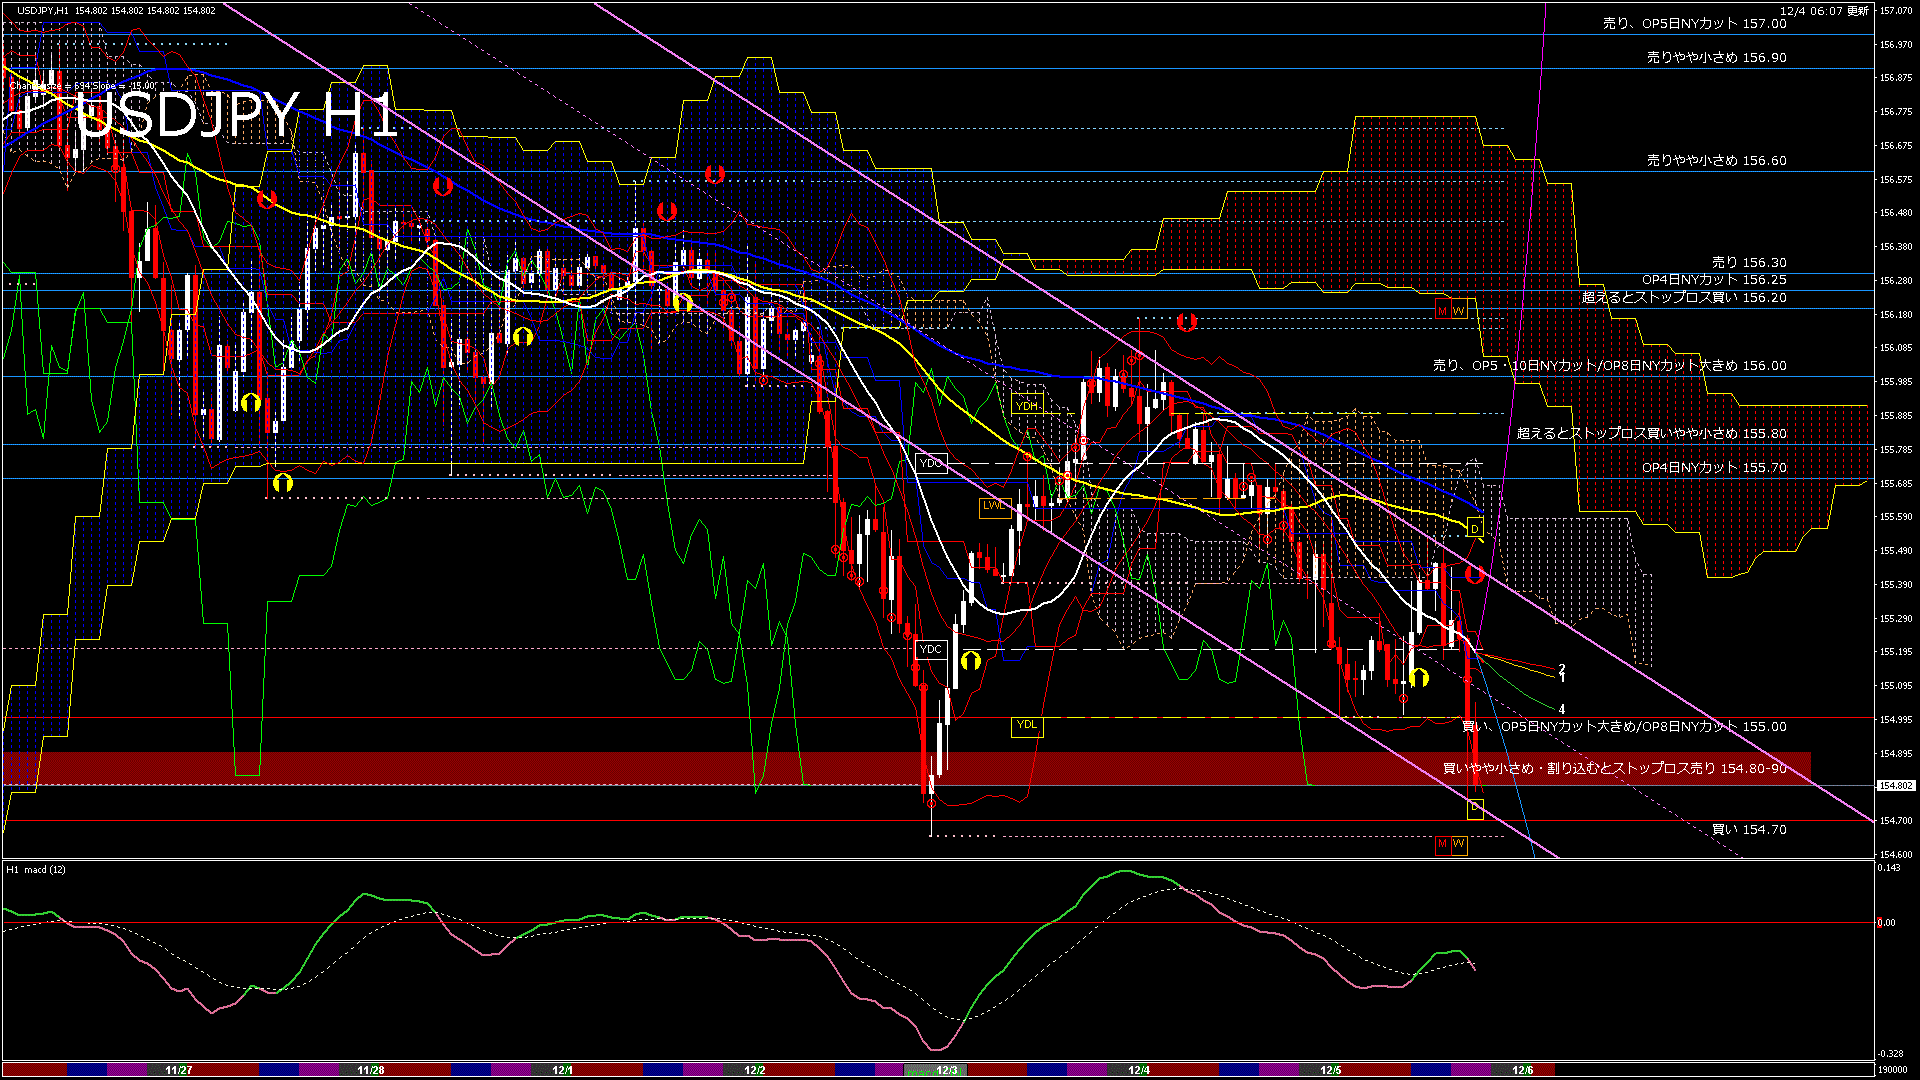Click the upper yellow D marker box

pyautogui.click(x=1475, y=528)
